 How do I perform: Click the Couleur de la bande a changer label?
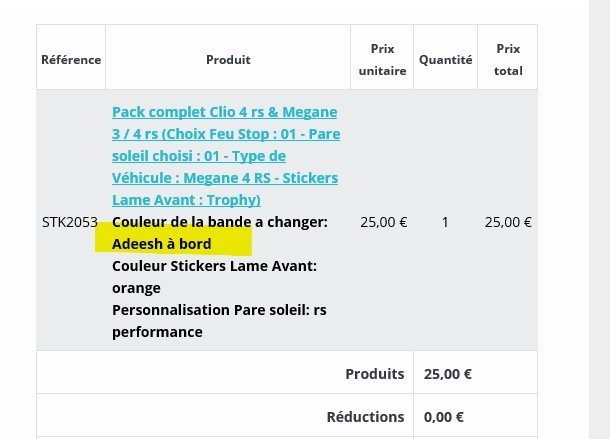220,222
